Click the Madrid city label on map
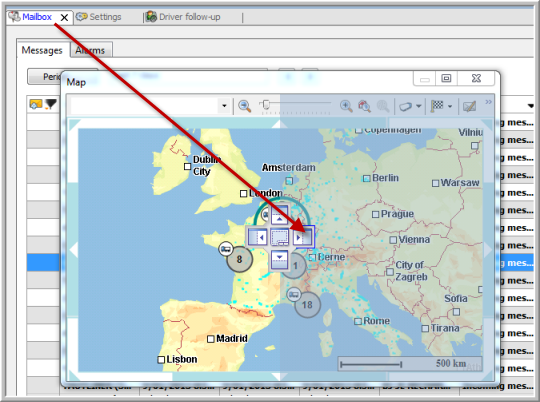 (232, 339)
